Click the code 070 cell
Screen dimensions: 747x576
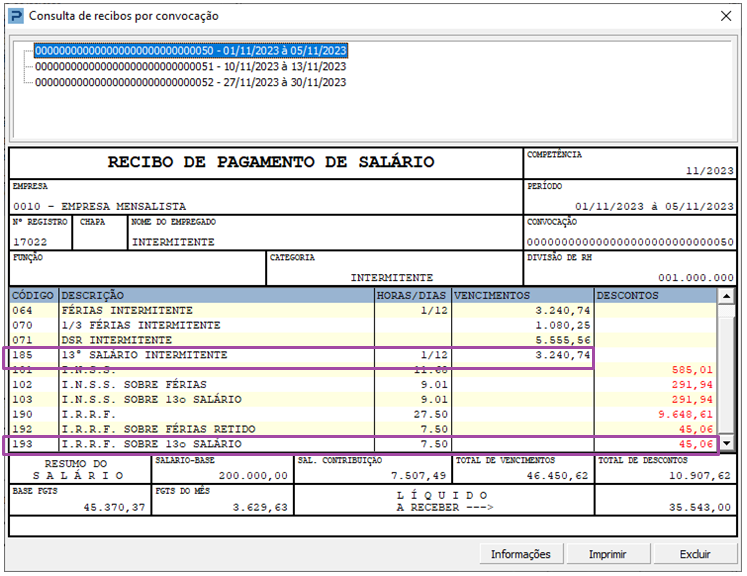(22, 325)
